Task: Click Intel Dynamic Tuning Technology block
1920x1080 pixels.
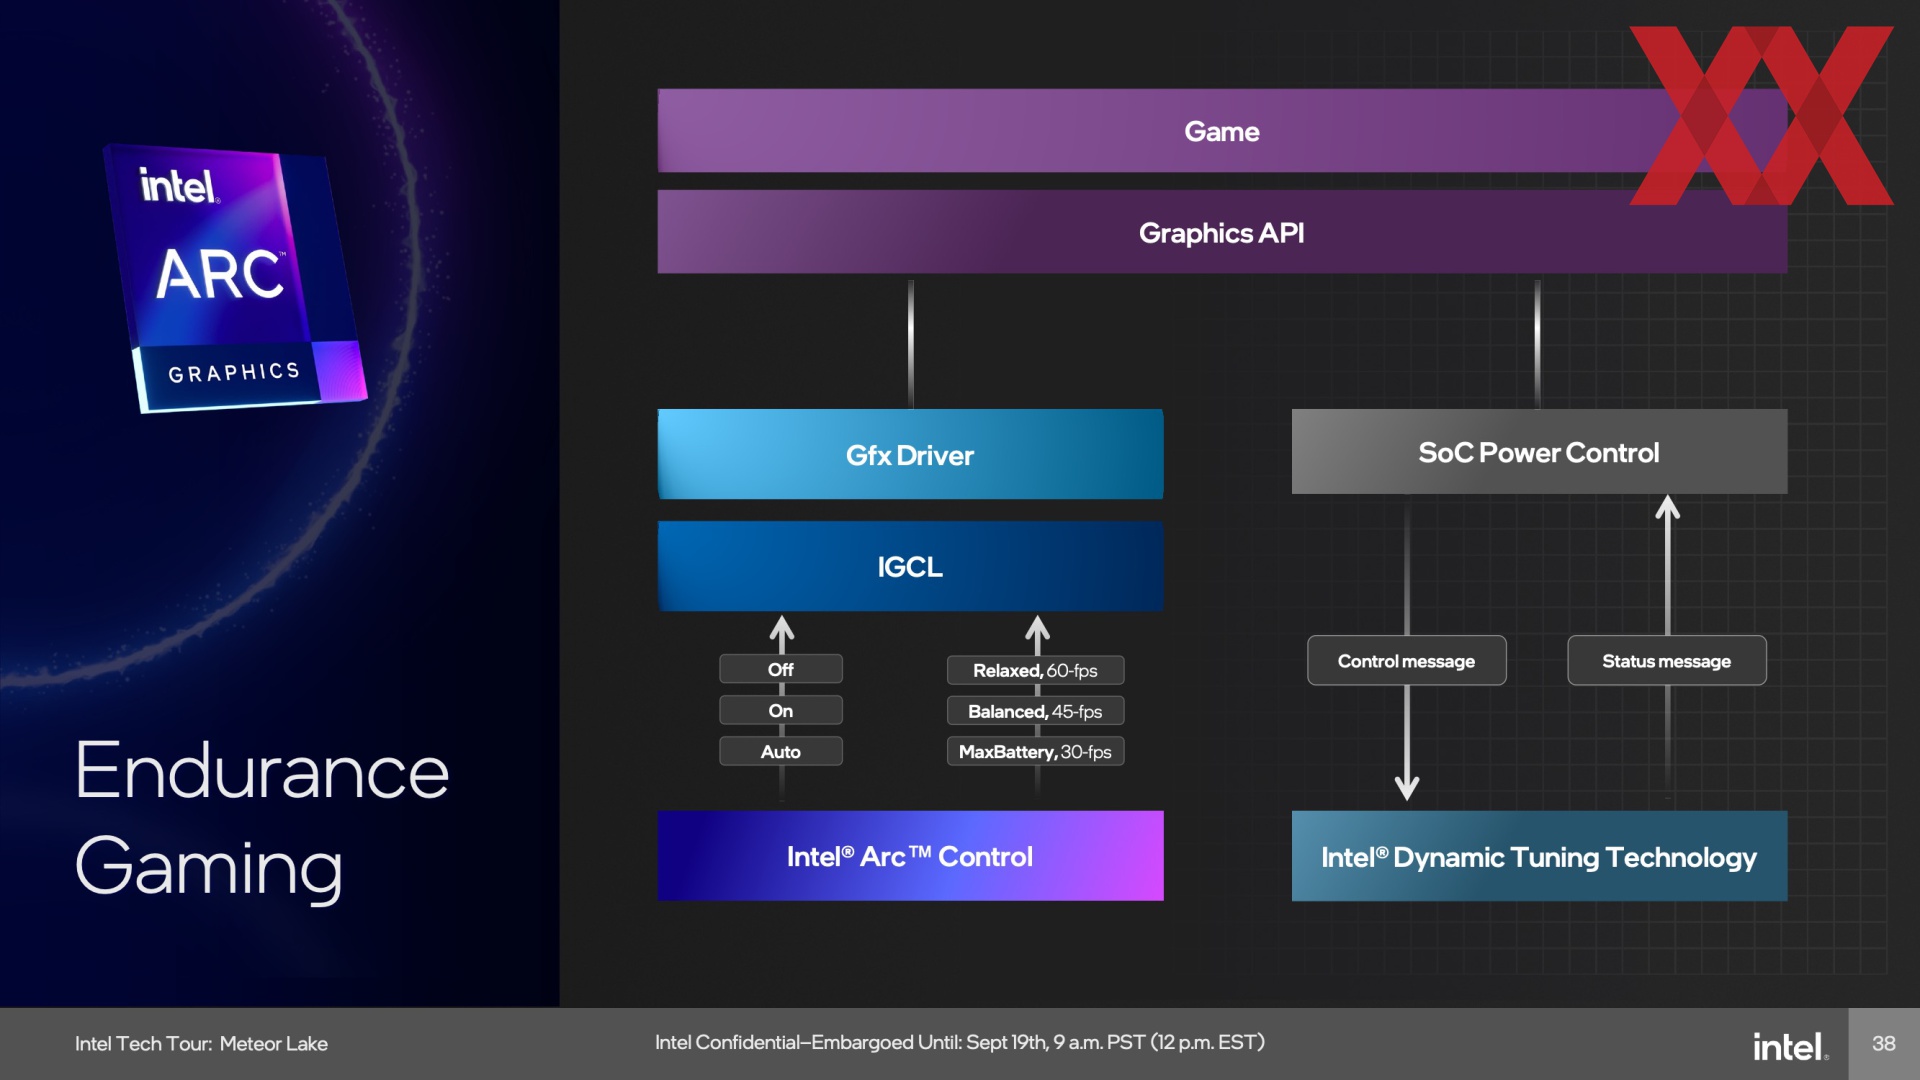Action: 1539,857
